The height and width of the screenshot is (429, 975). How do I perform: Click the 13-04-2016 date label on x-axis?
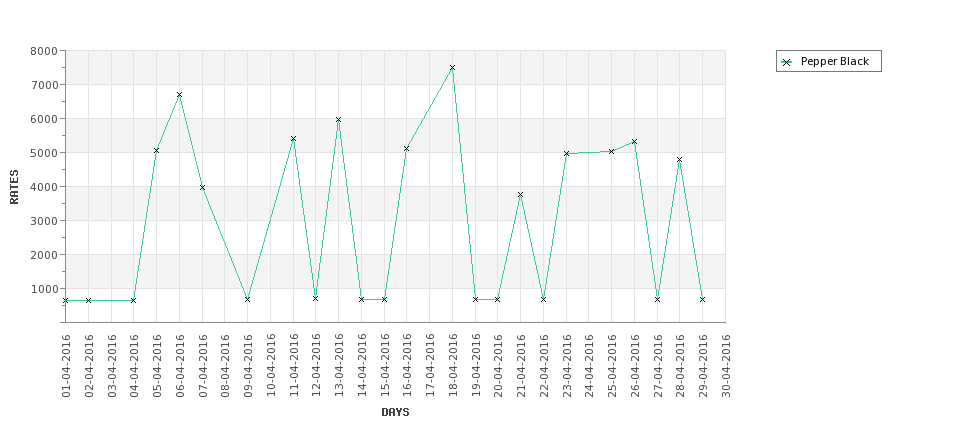pos(339,366)
